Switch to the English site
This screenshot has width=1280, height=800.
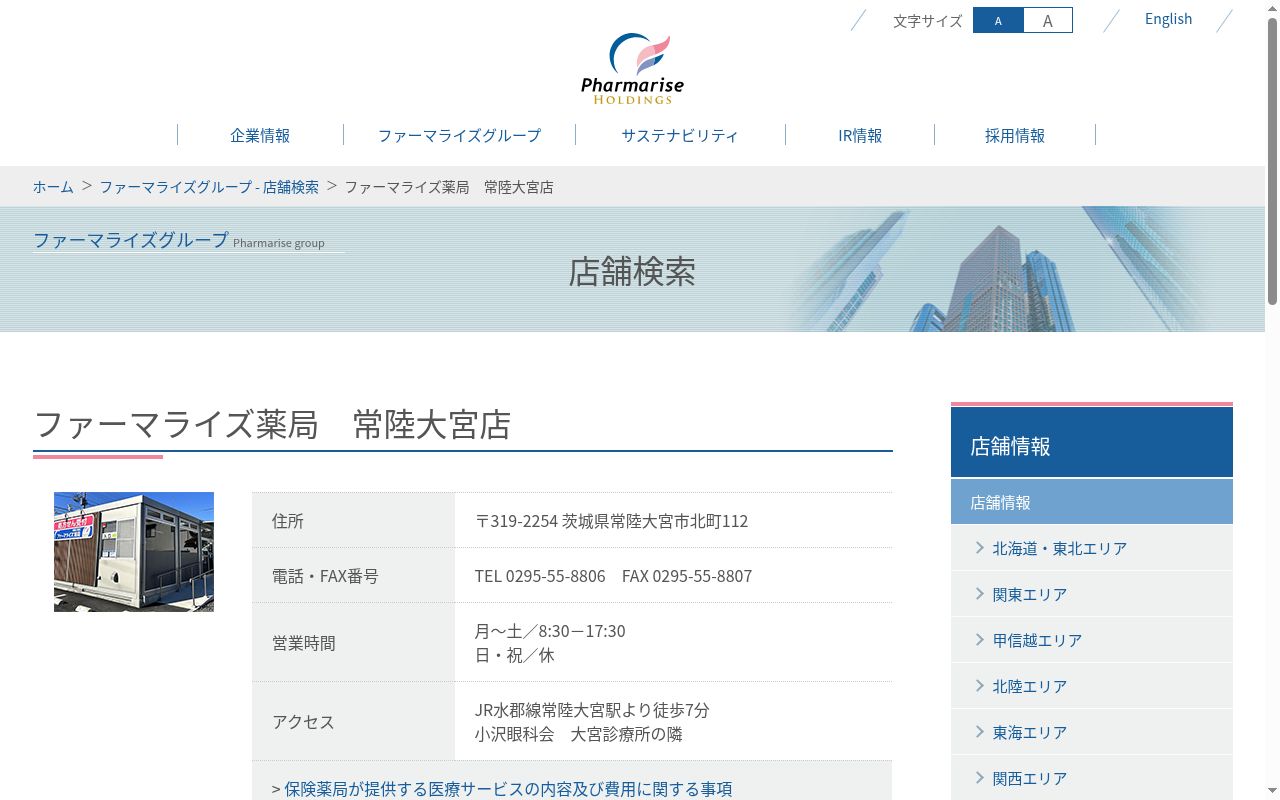1168,19
